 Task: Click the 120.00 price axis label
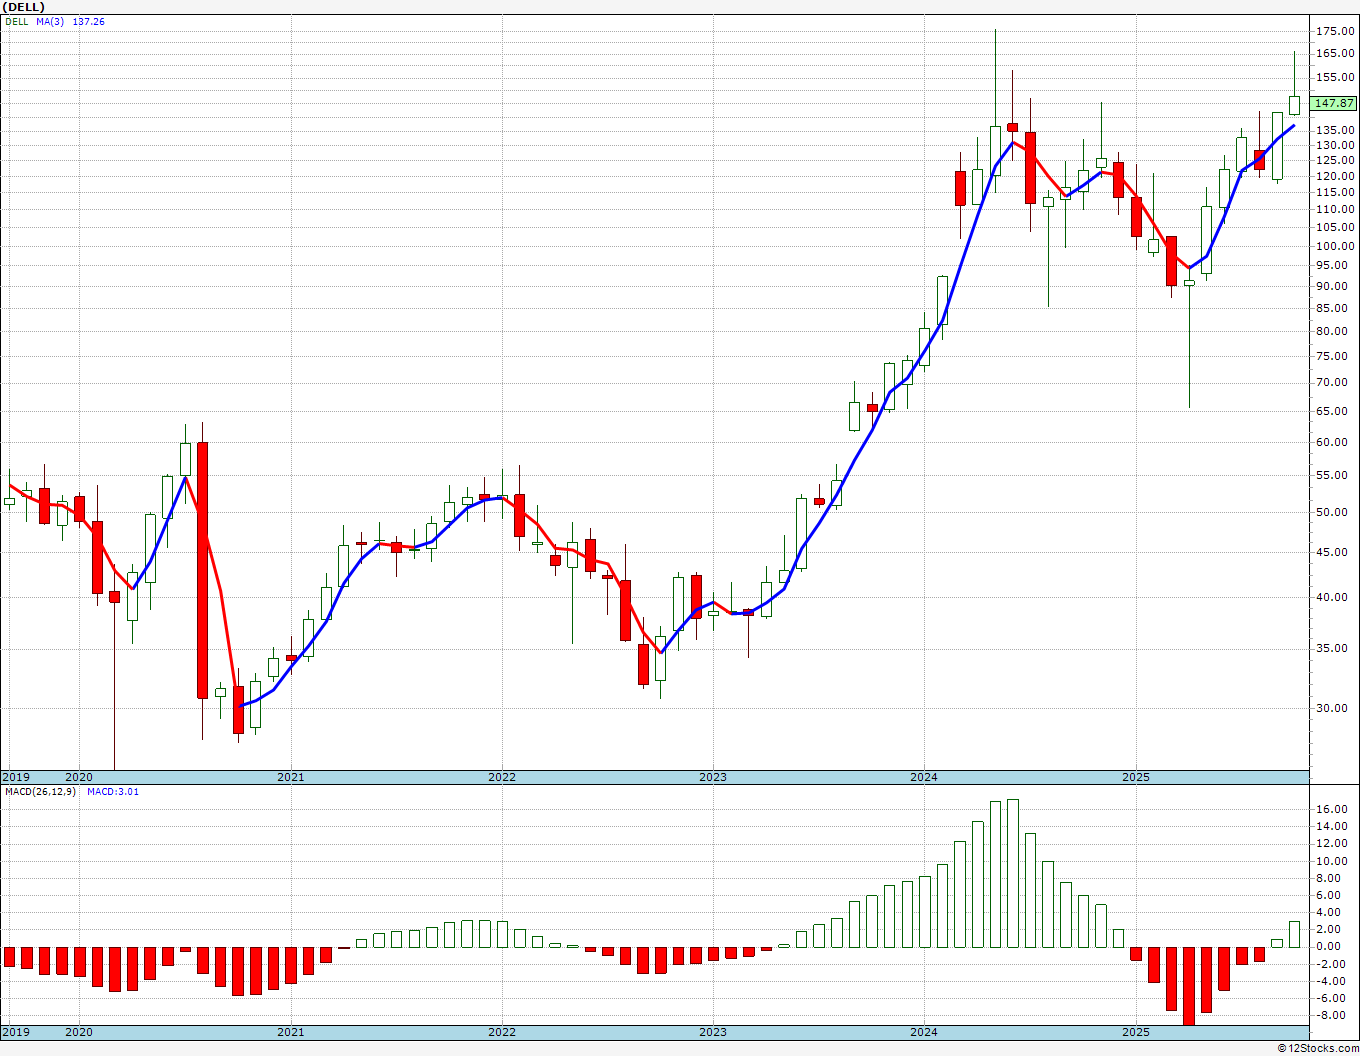click(1335, 177)
